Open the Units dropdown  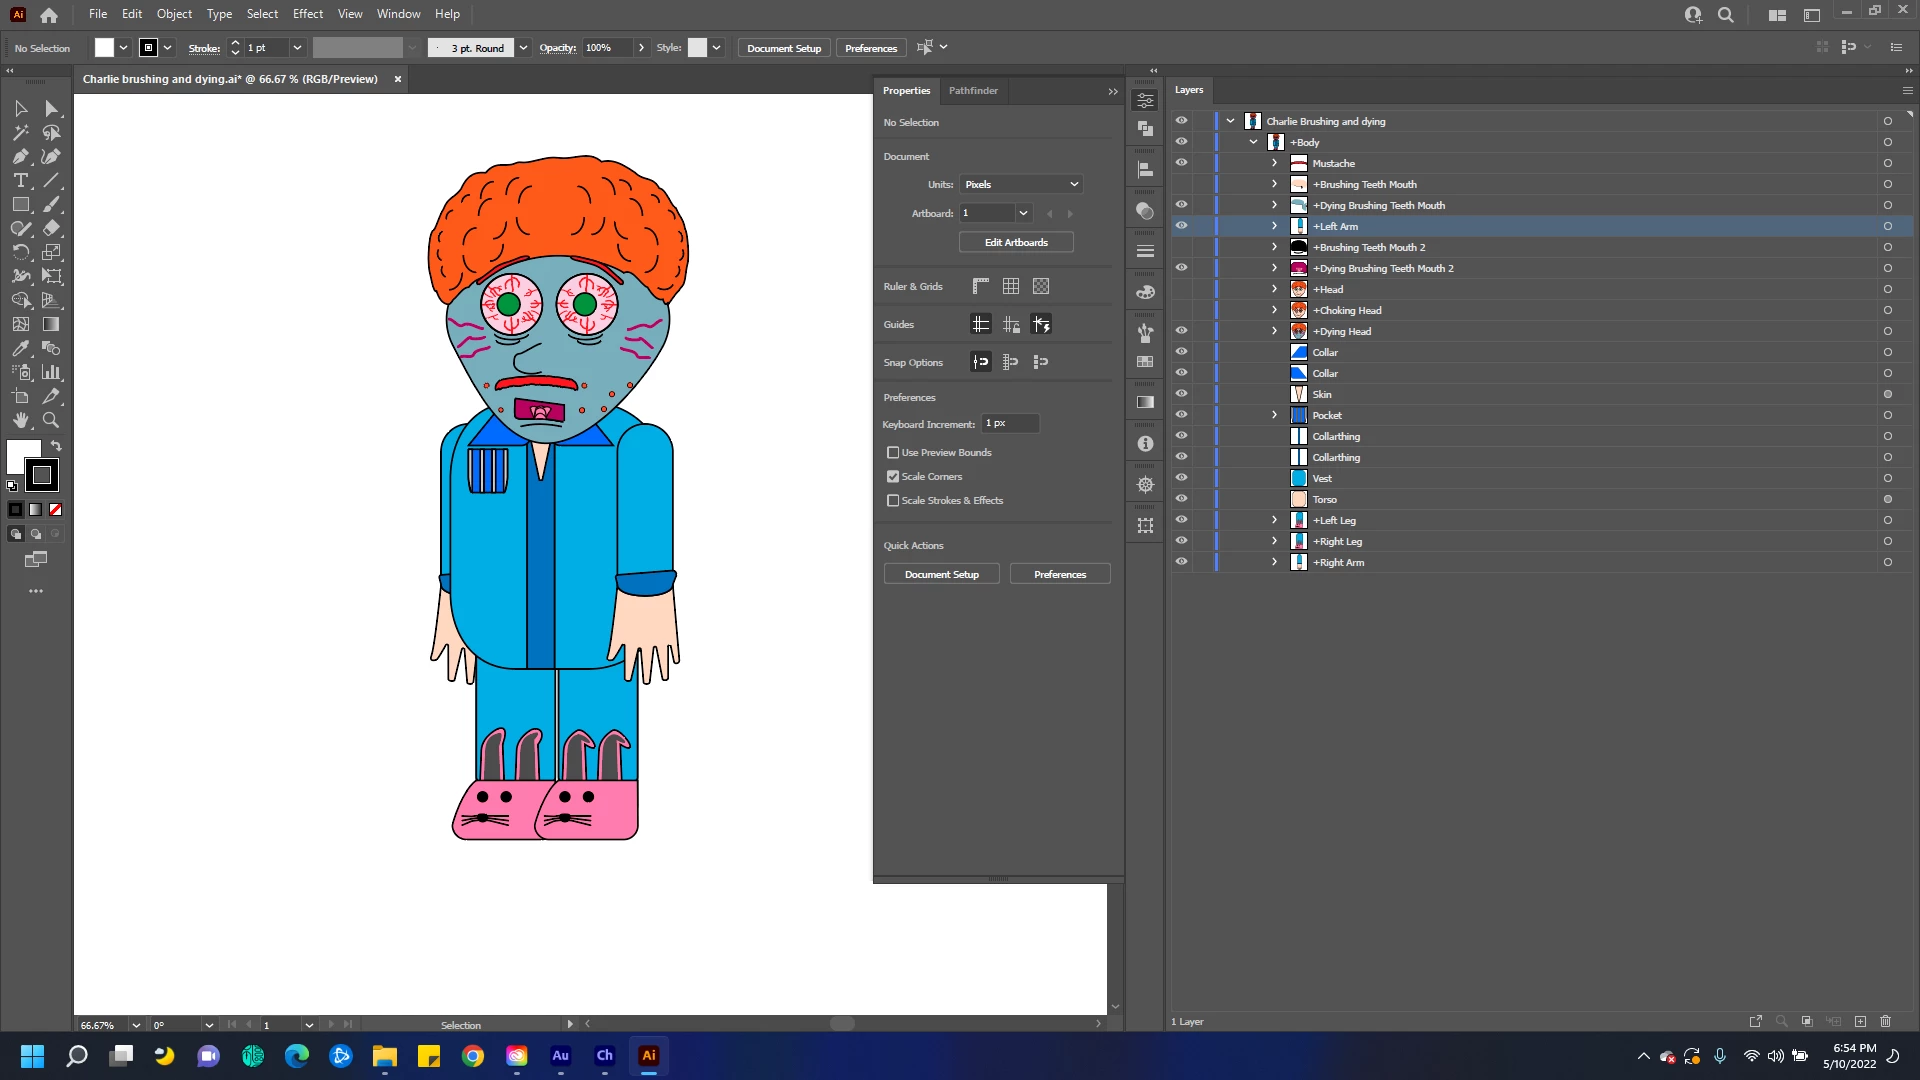click(1021, 184)
